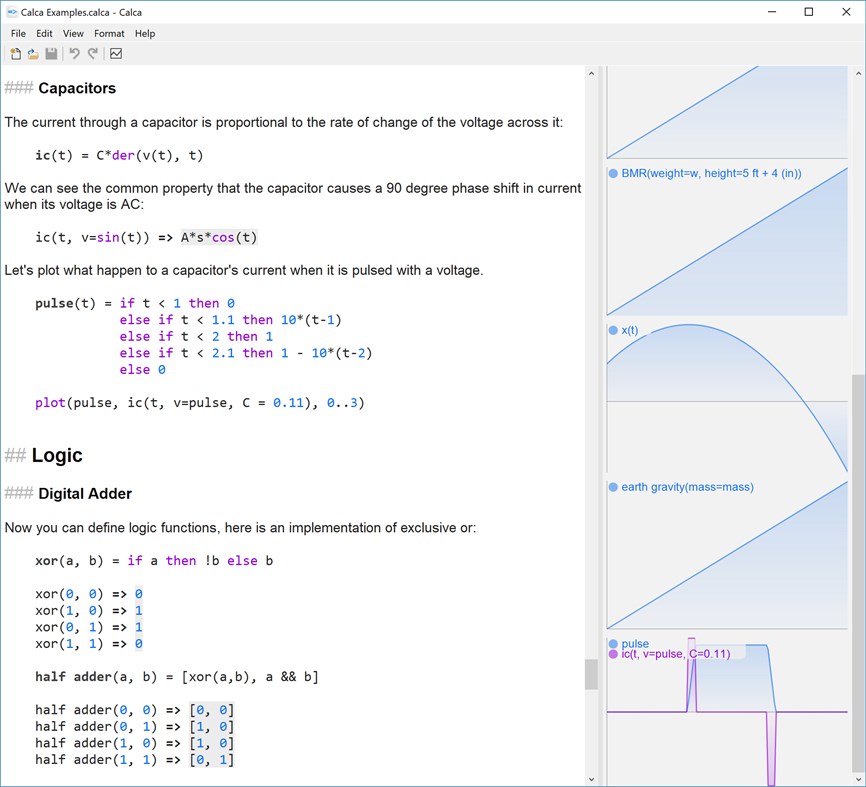
Task: Undo the last edit with the Undo arrow
Action: click(x=72, y=53)
